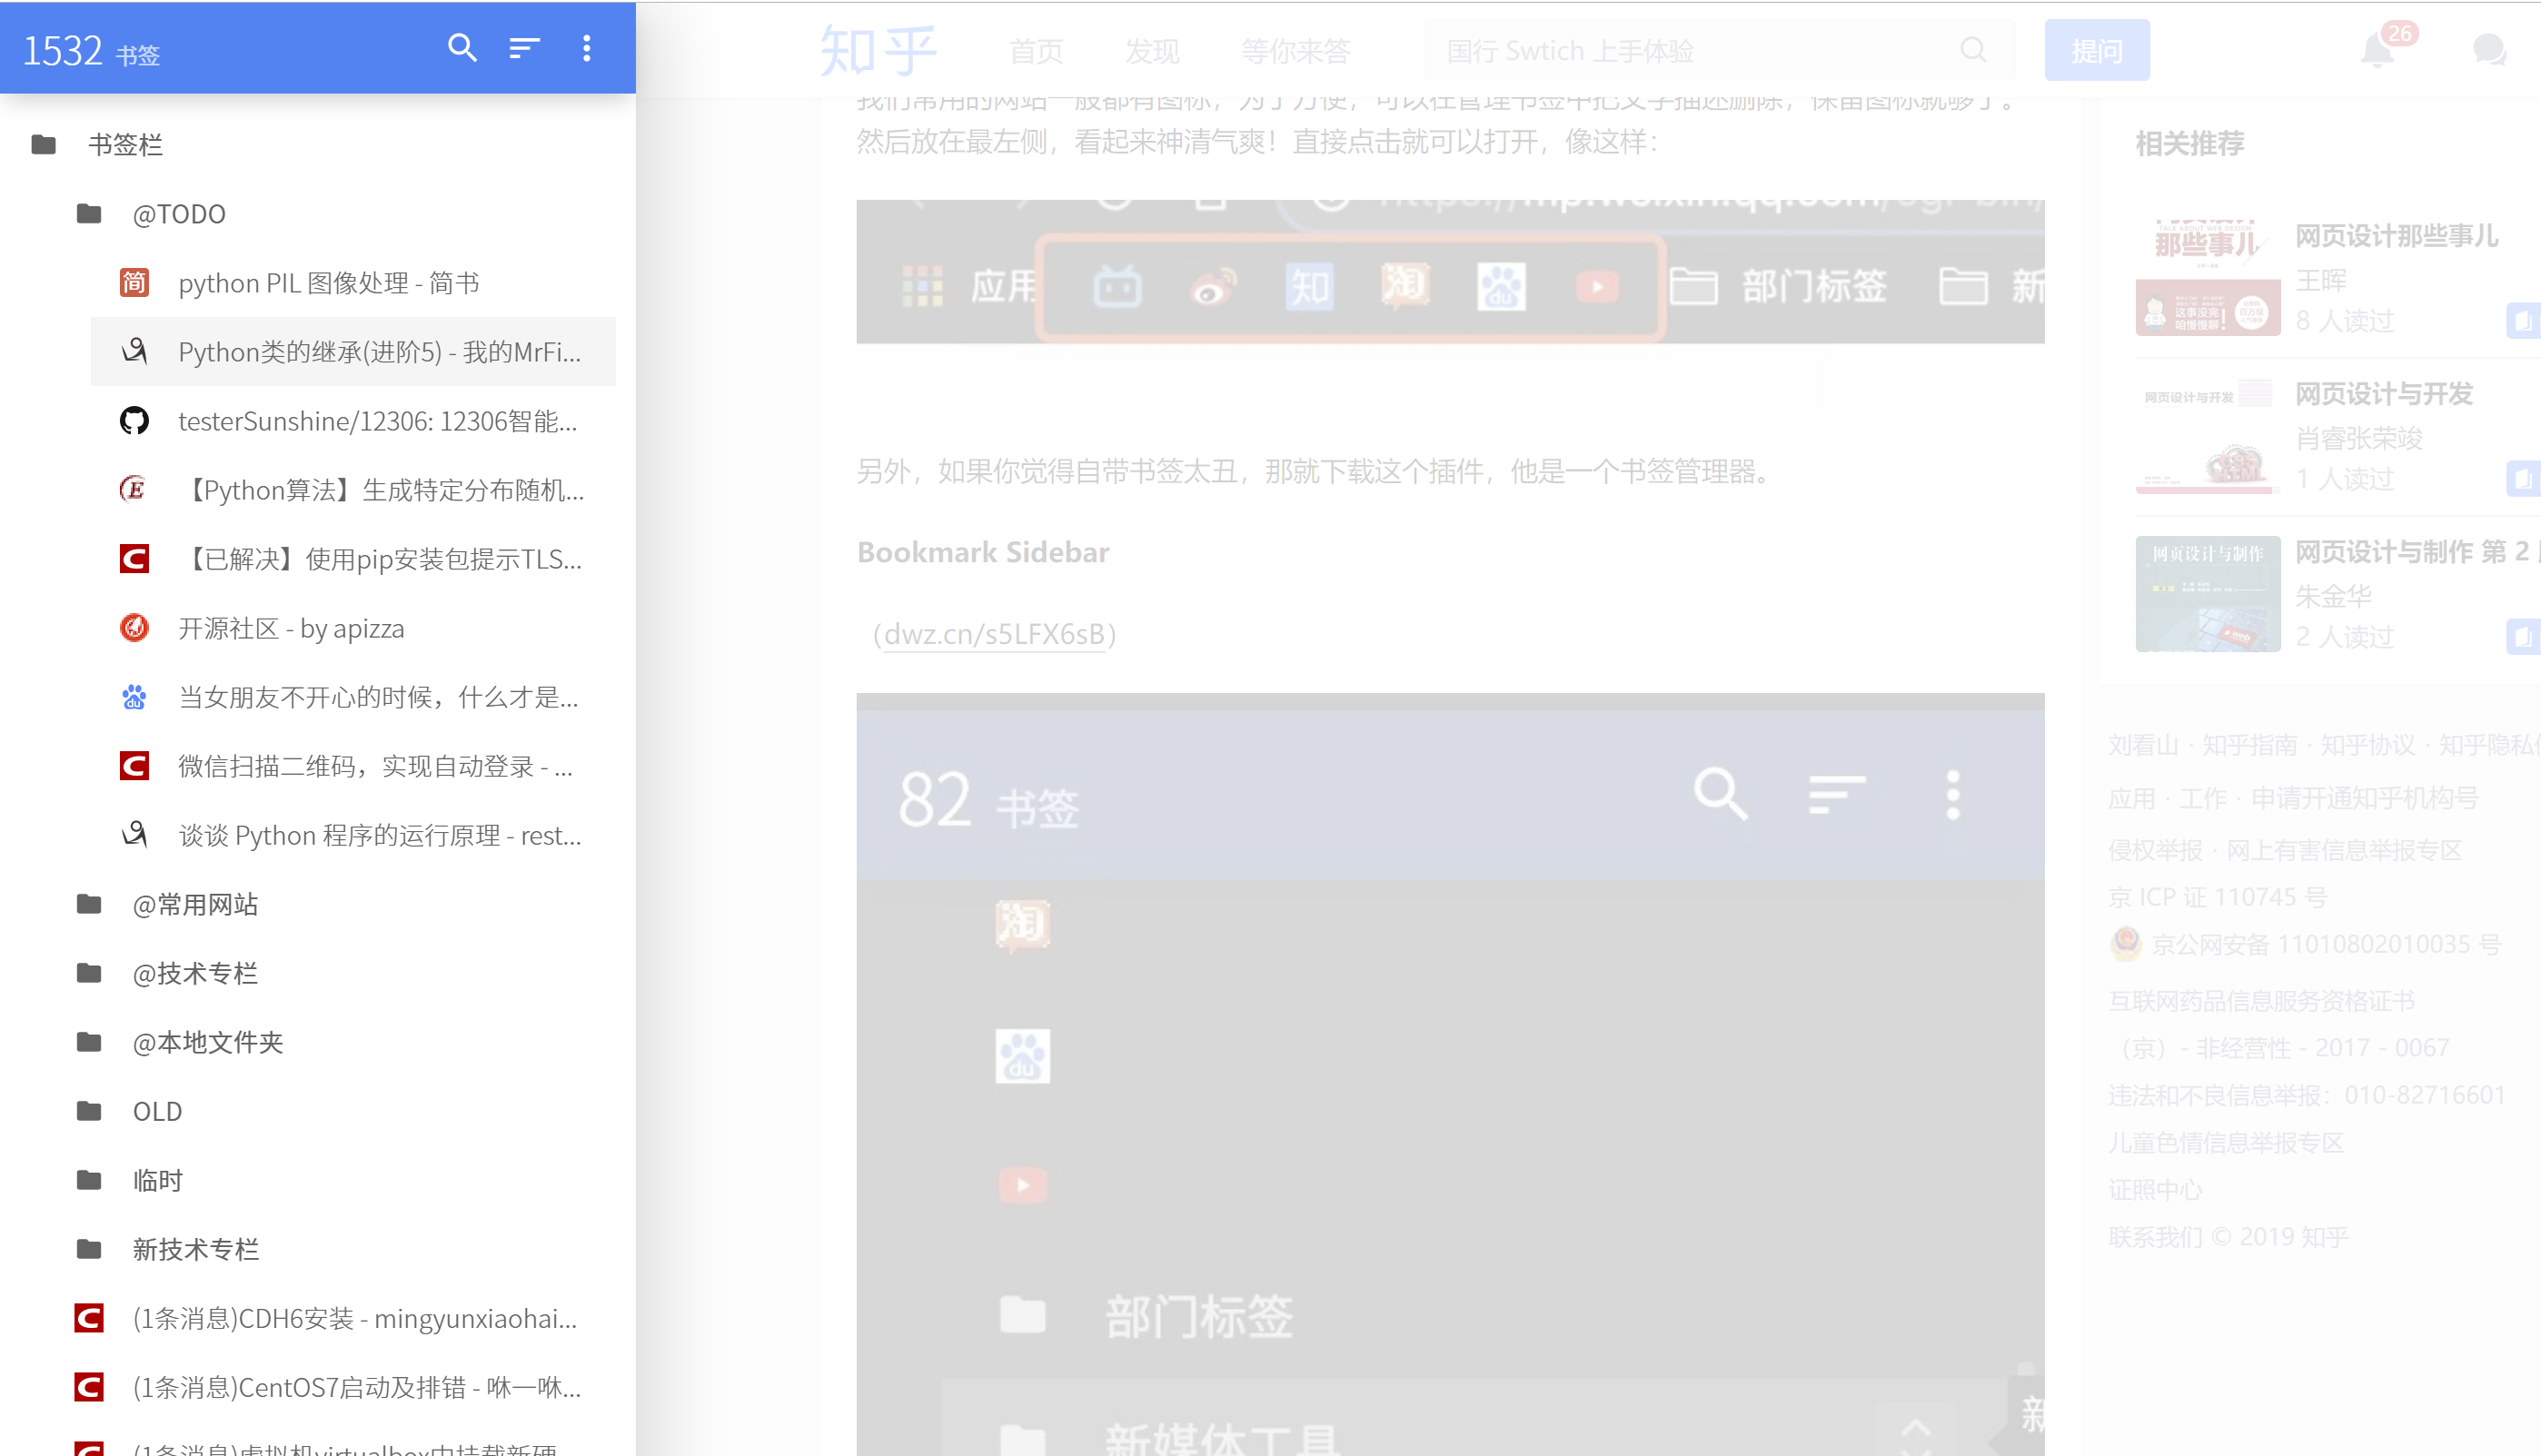
Task: Click apizza favicon next to 开源社区
Action: point(134,628)
